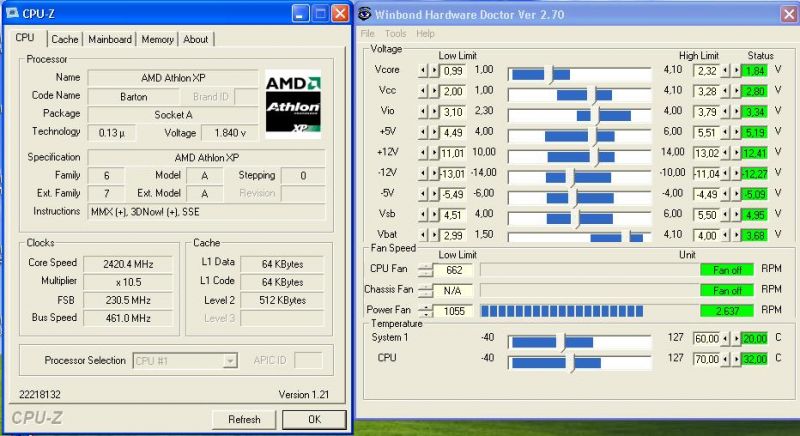Screen dimensions: 800x436
Task: Click the CPU temperature slider thumb
Action: point(571,363)
